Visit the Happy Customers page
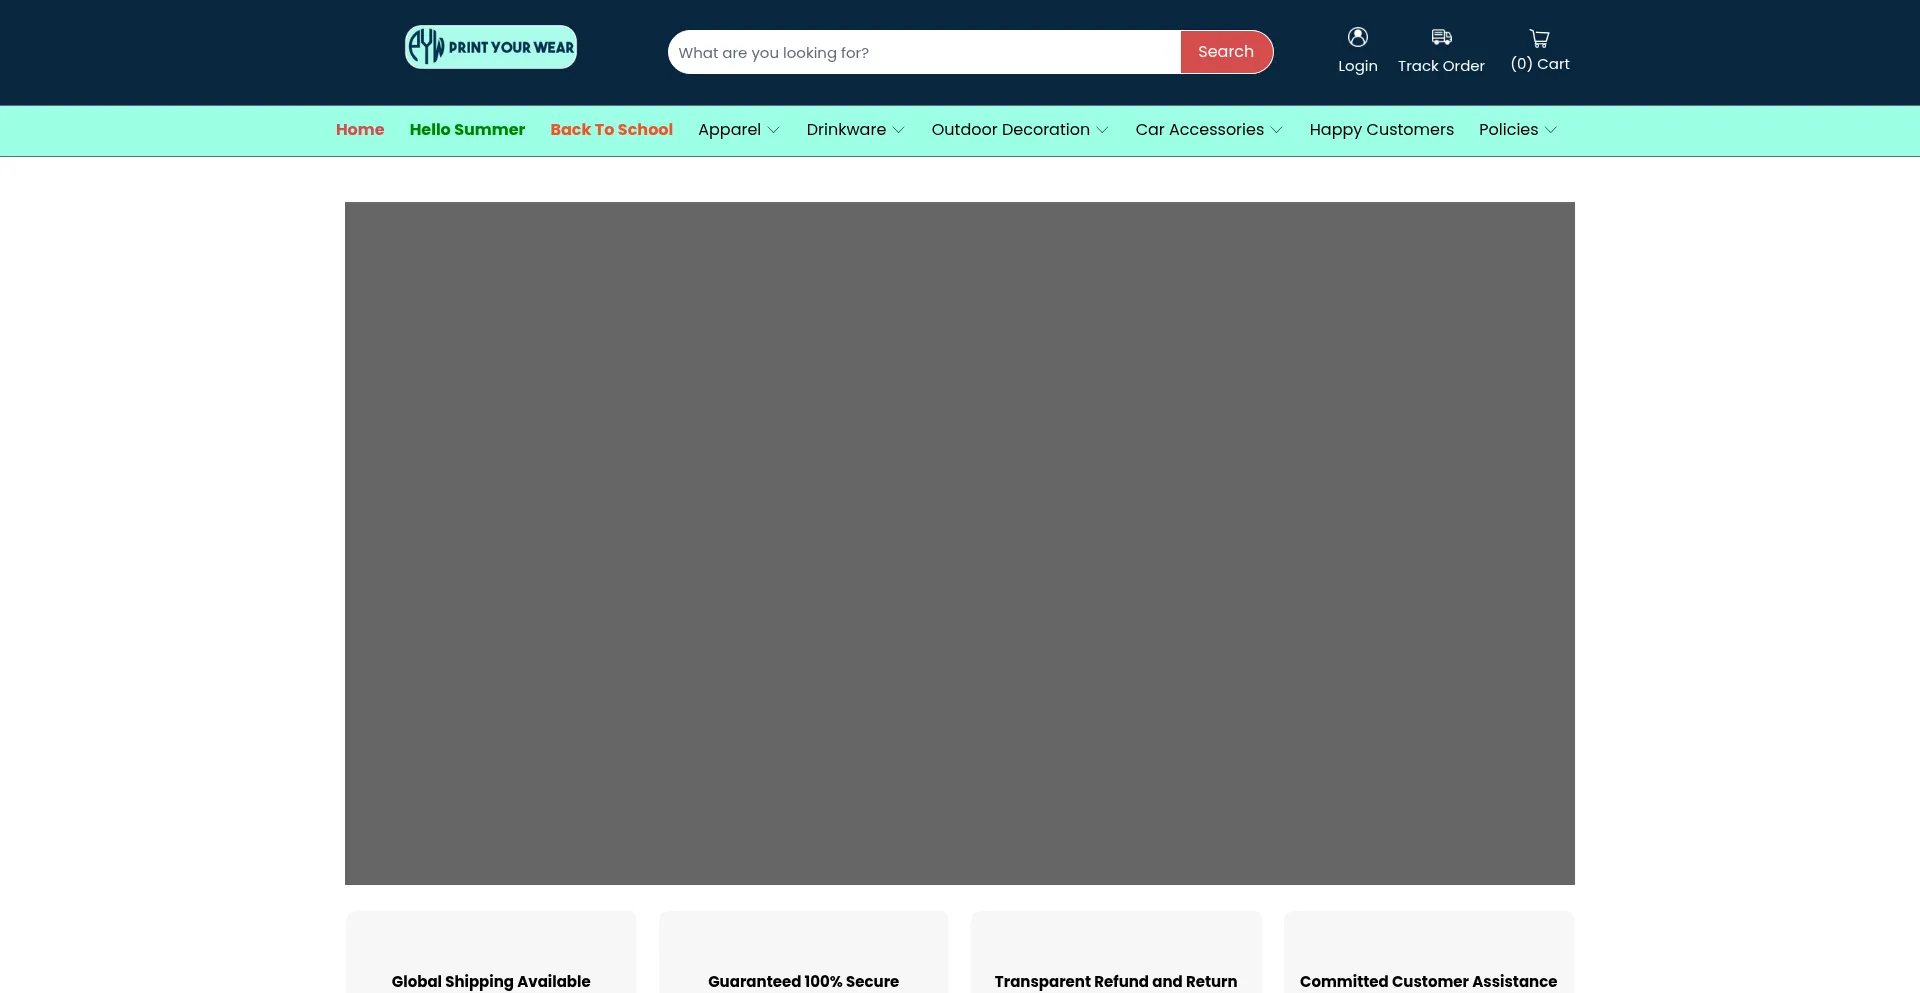Viewport: 1920px width, 993px height. [x=1381, y=130]
